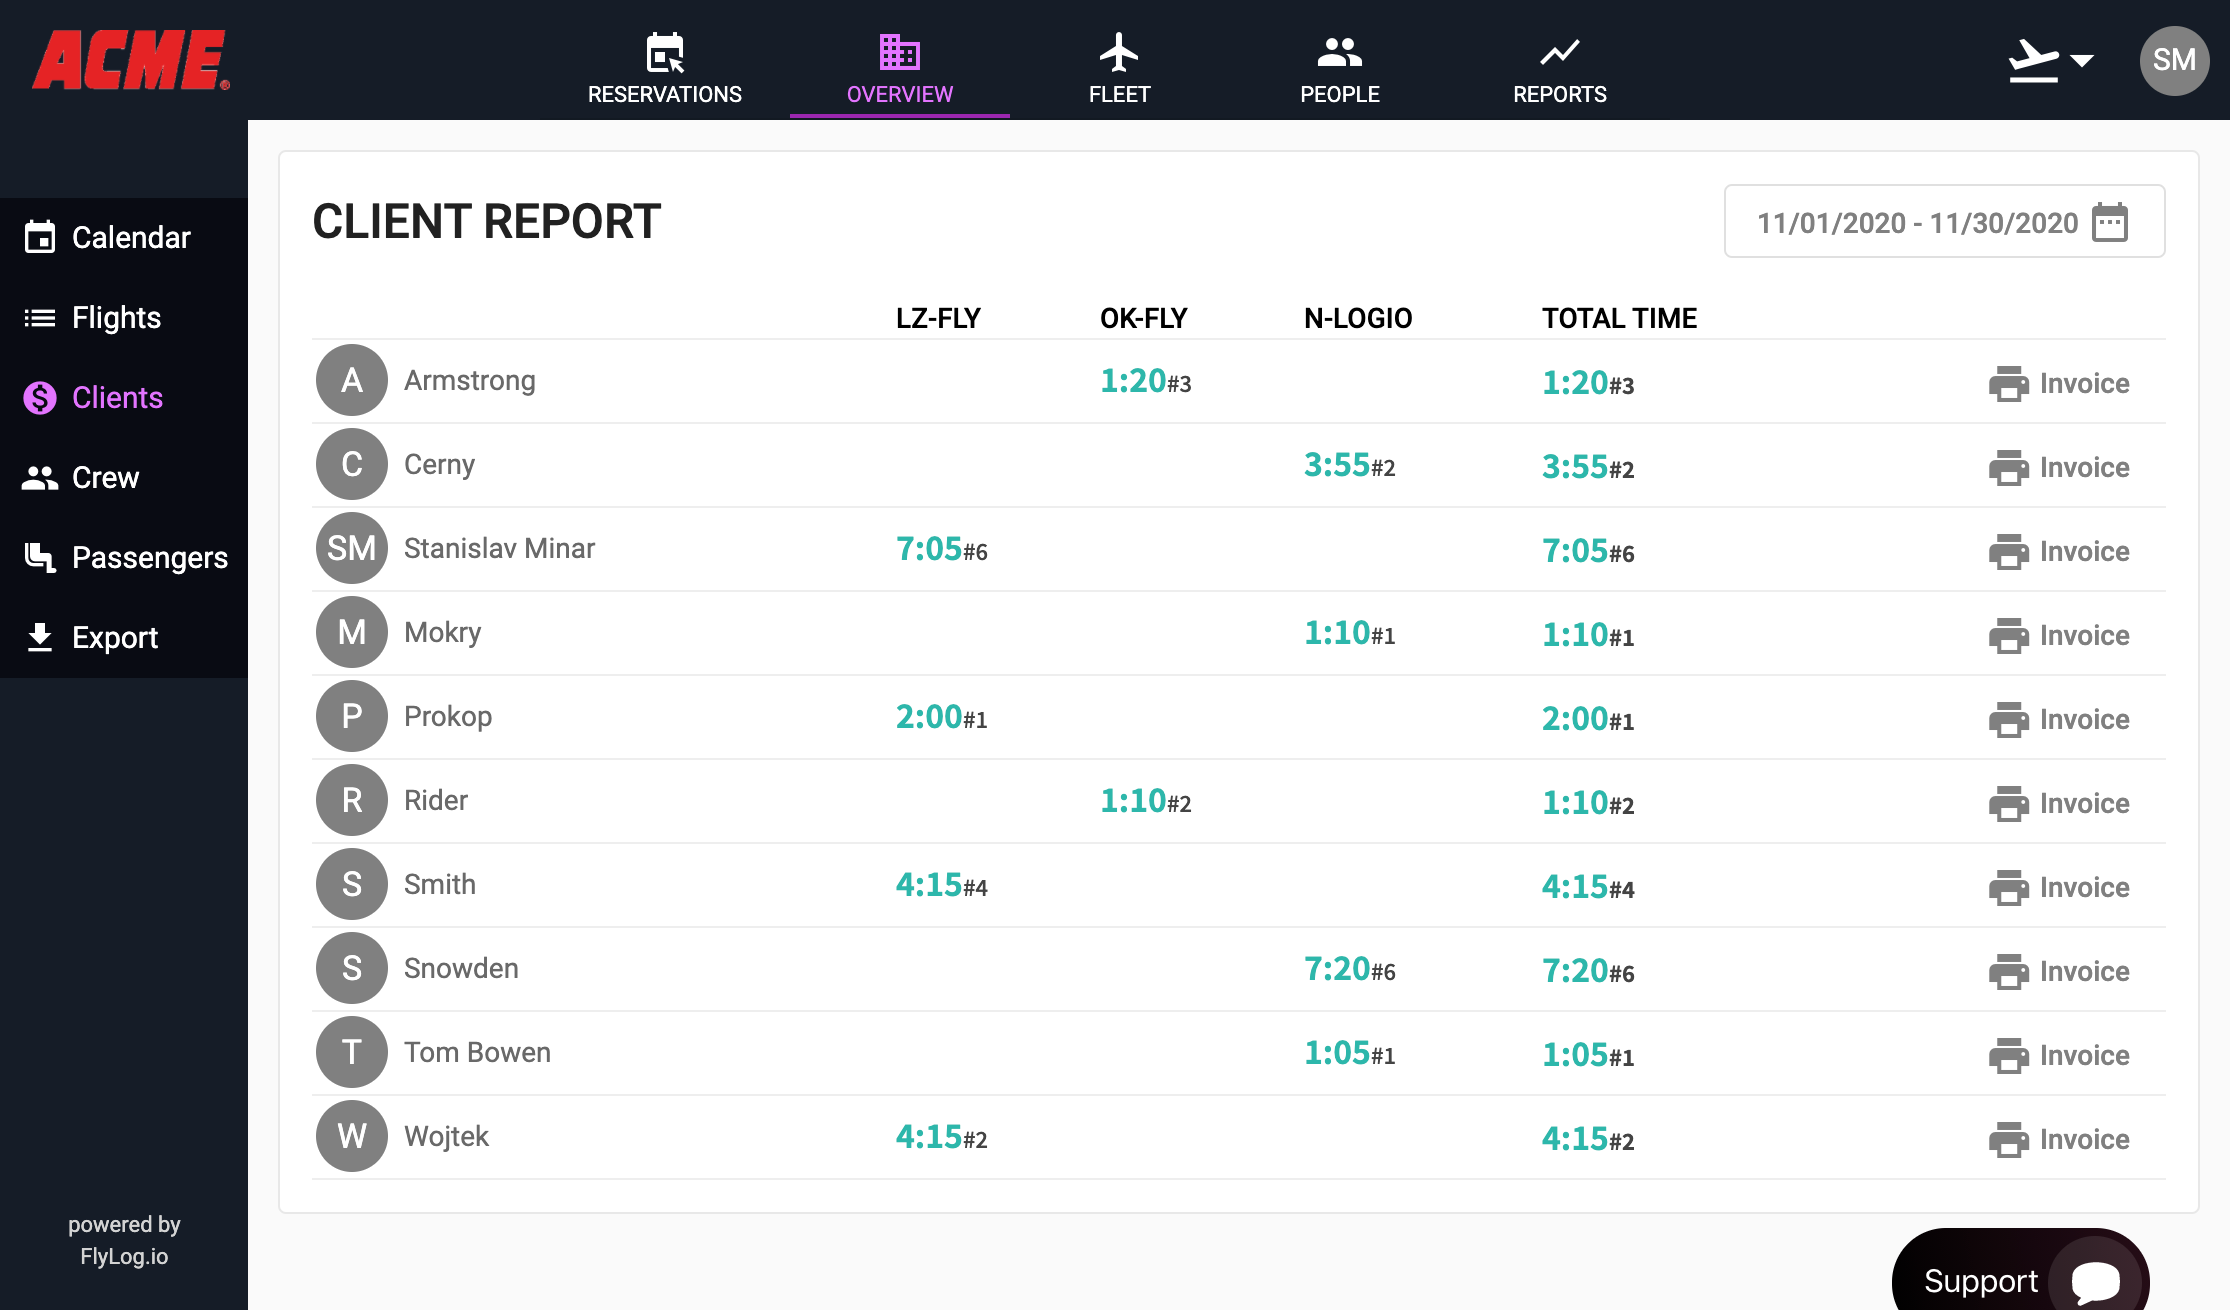Viewport: 2230px width, 1310px height.
Task: Select the Flights list icon
Action: tap(38, 317)
